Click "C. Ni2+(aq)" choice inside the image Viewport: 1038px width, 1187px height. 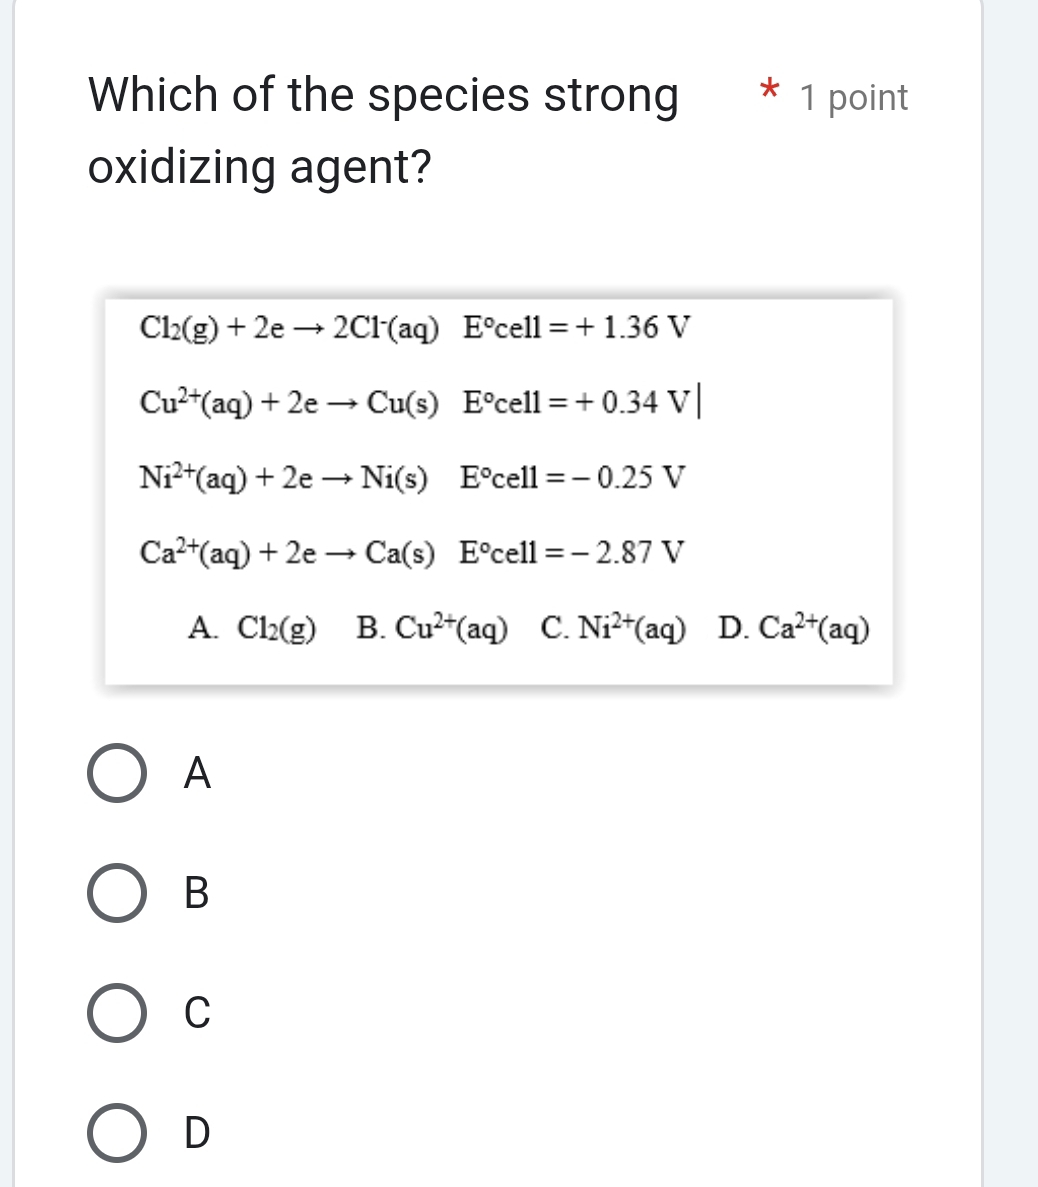pyautogui.click(x=613, y=629)
